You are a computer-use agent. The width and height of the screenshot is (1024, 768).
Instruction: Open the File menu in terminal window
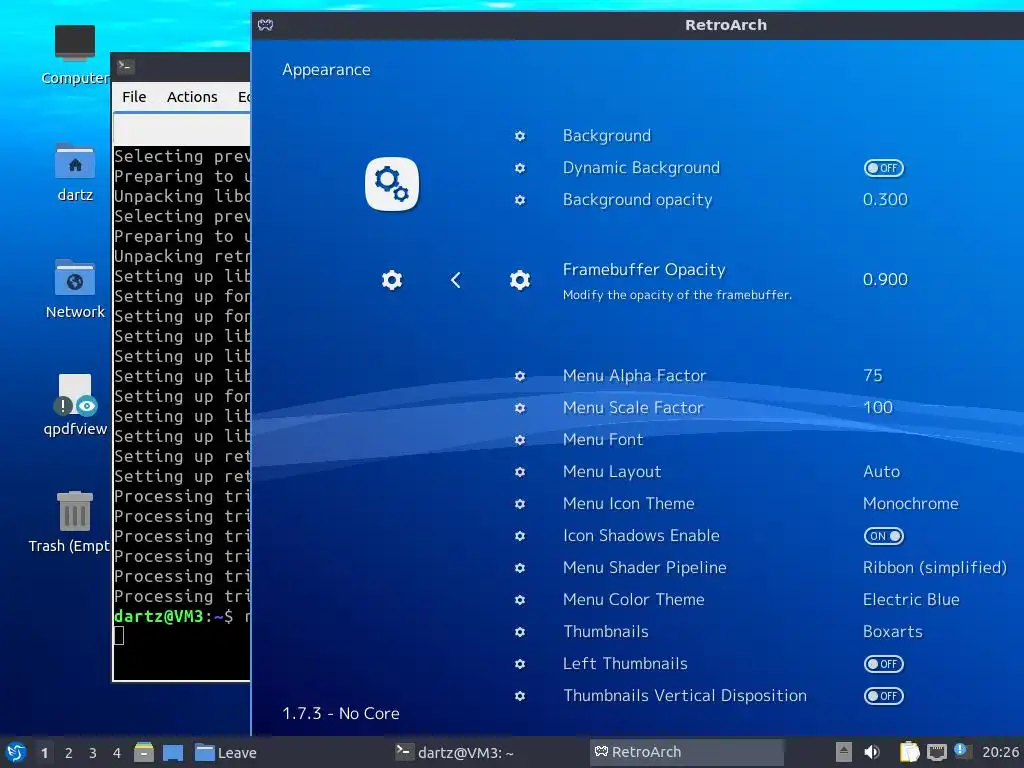[x=134, y=97]
